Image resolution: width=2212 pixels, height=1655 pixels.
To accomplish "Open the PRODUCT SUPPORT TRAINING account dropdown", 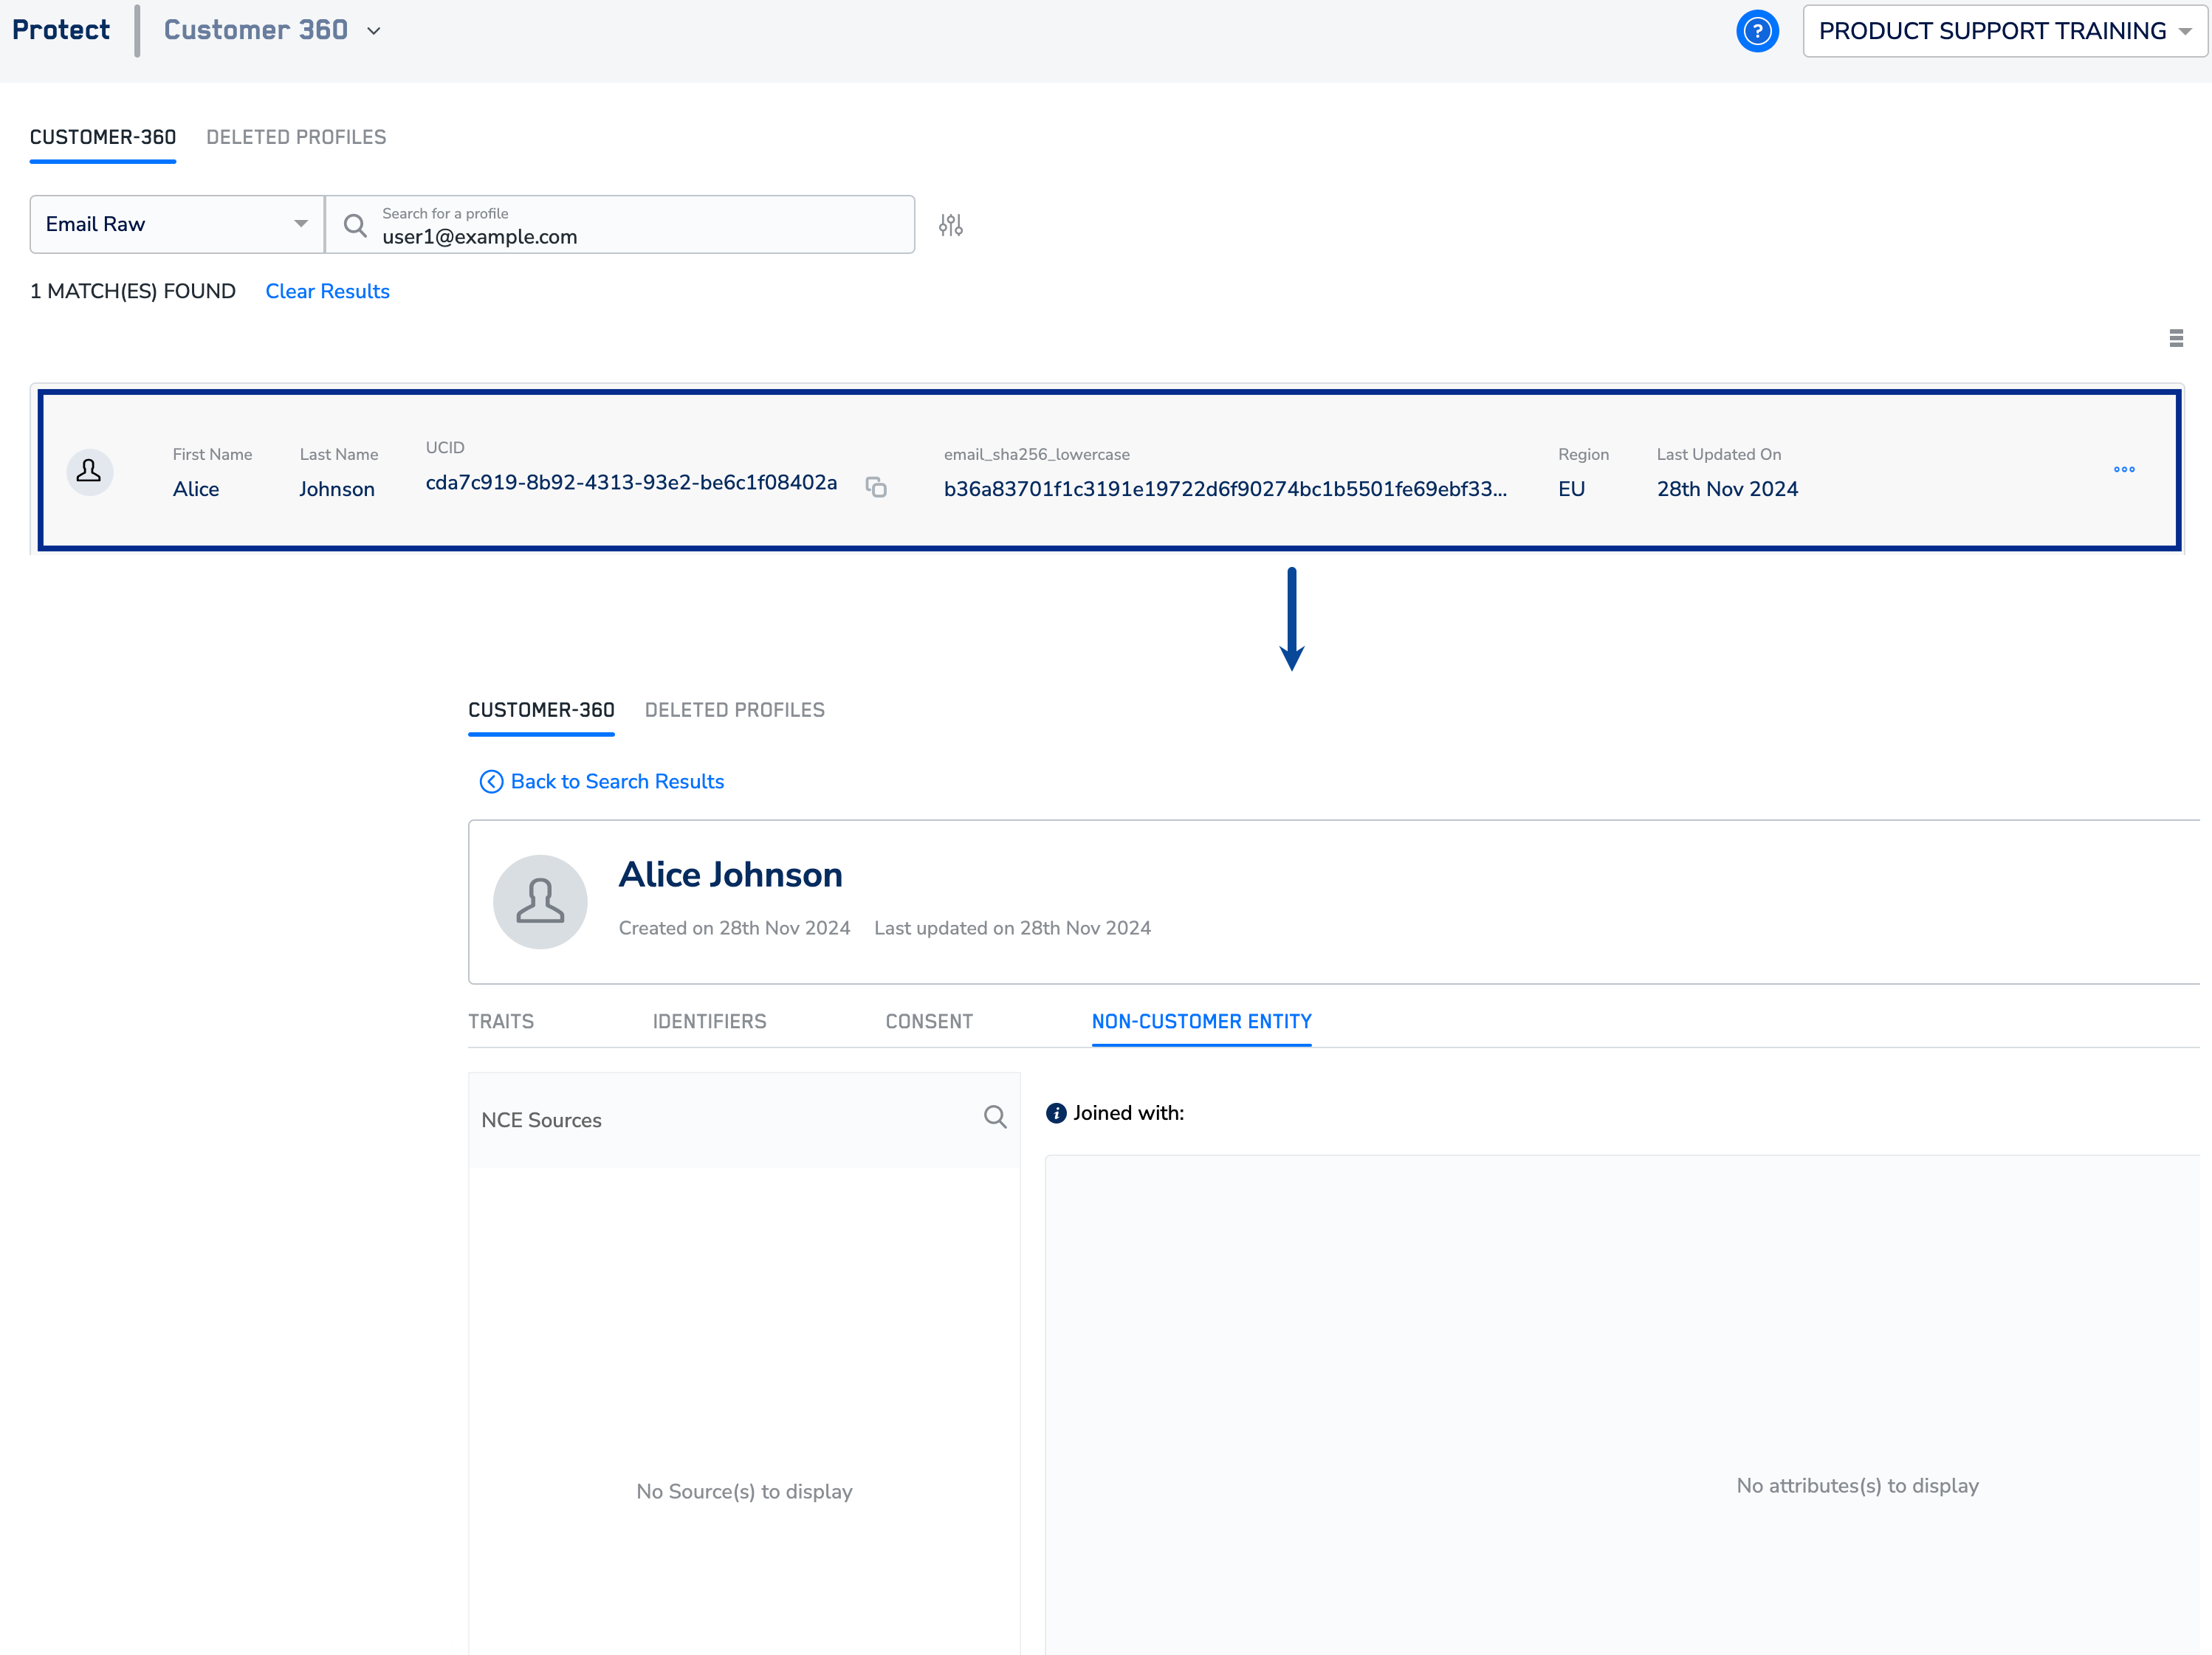I will pyautogui.click(x=2003, y=31).
